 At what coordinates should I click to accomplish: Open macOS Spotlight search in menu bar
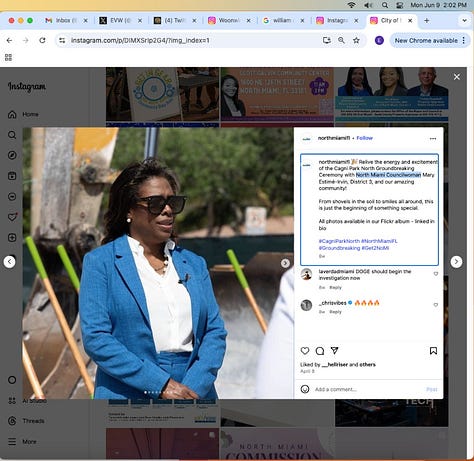pos(385,5)
